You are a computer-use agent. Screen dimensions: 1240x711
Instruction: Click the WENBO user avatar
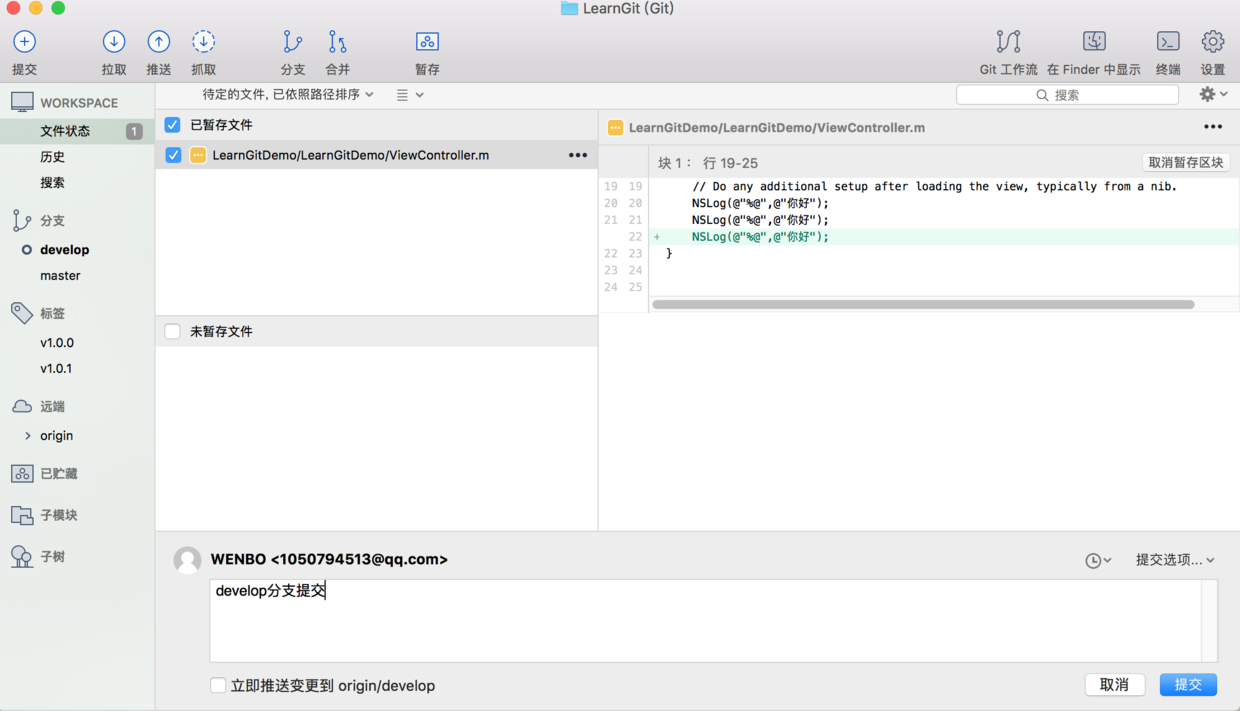[x=187, y=560]
